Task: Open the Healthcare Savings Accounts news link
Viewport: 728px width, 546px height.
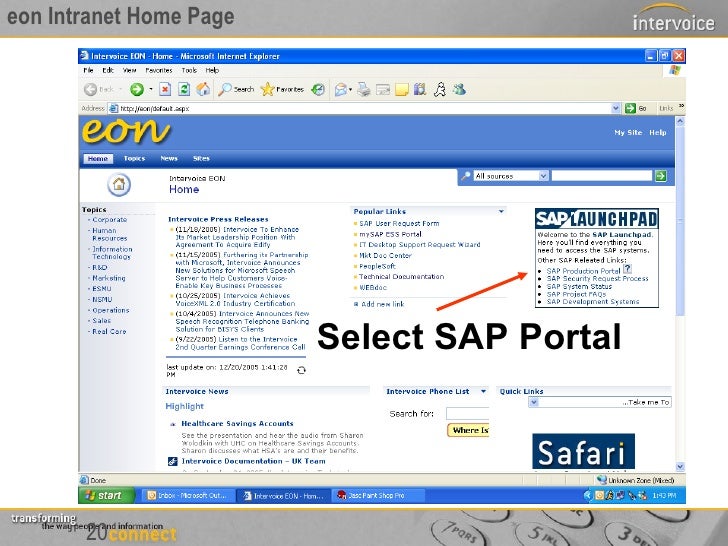Action: coord(237,423)
